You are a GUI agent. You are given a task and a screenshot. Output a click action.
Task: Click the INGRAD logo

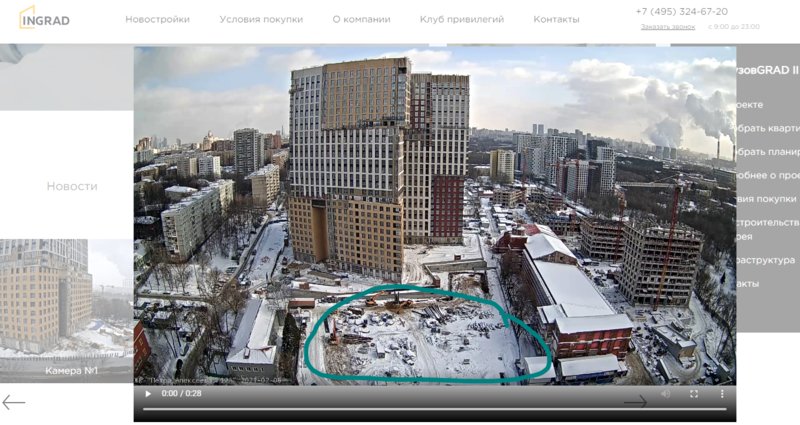click(x=44, y=18)
